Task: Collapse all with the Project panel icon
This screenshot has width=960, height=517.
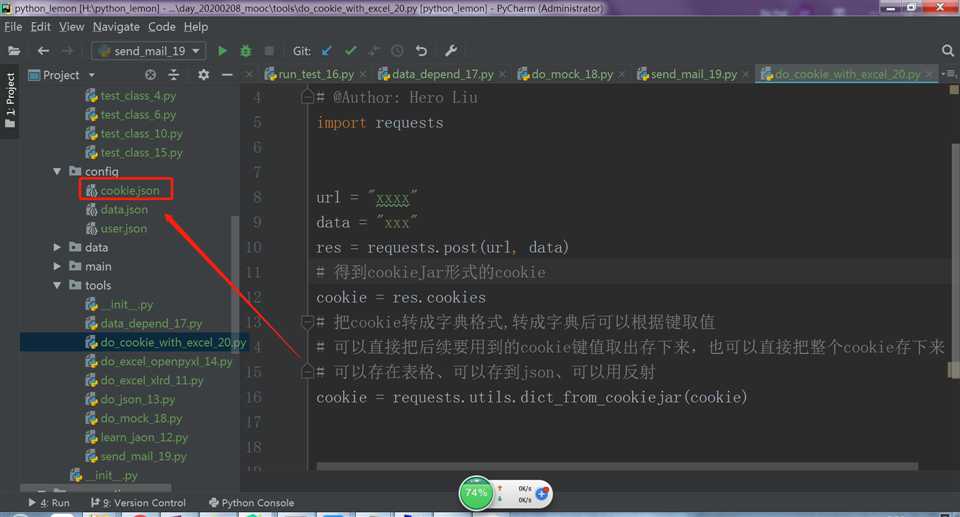Action: coord(174,75)
